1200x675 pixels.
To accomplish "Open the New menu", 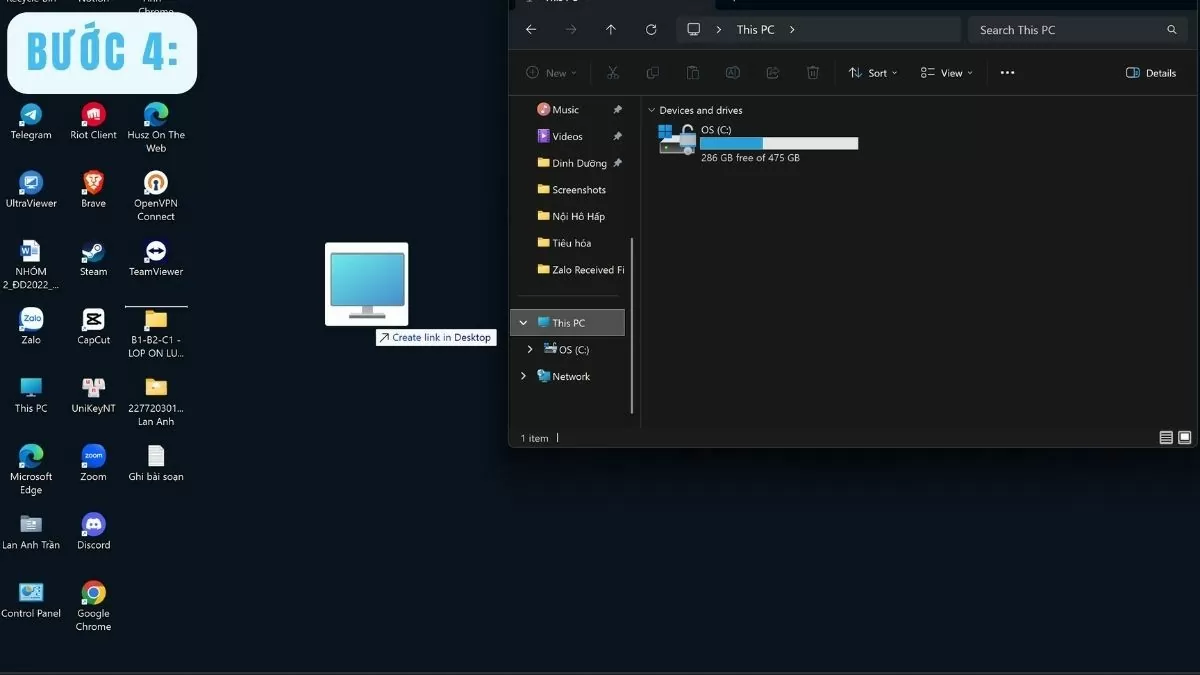I will [551, 72].
